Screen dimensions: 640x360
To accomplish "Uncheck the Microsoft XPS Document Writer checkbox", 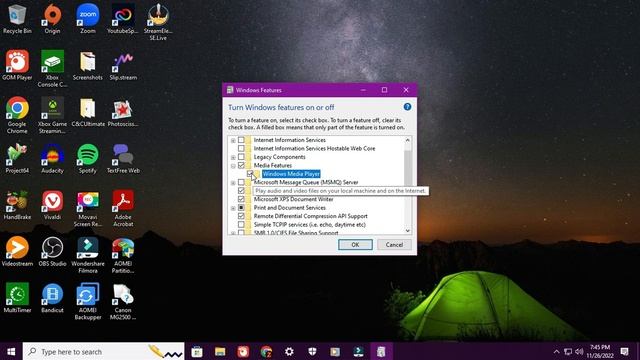I will click(241, 199).
